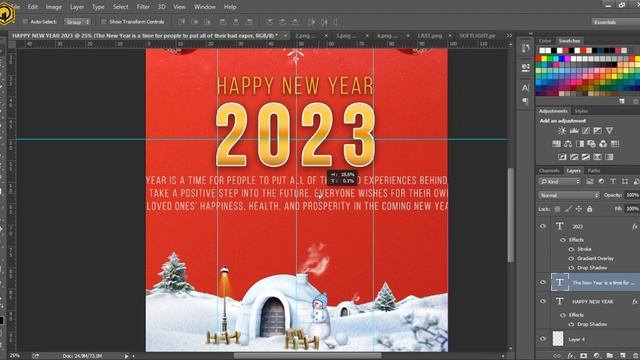This screenshot has width=640, height=360.
Task: Open the Essentials workspace dropdown
Action: pos(616,22)
